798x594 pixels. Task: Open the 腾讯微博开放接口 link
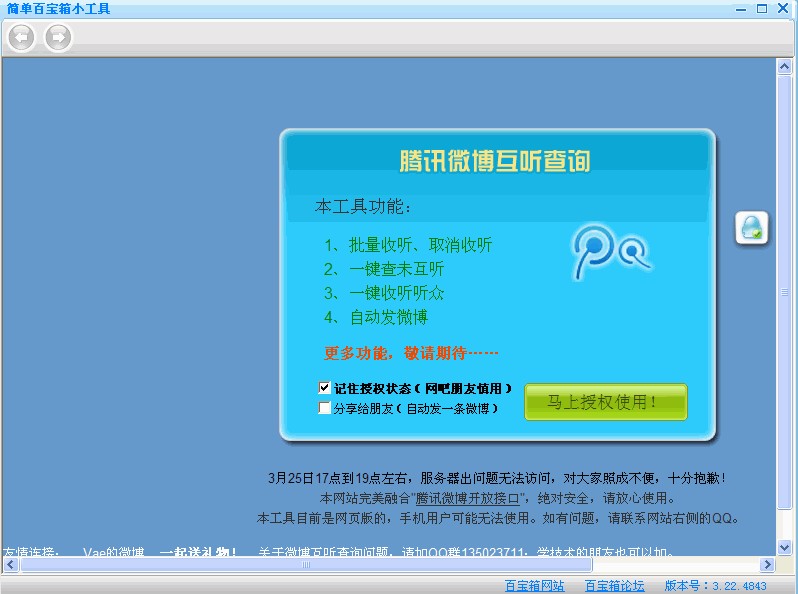point(467,498)
